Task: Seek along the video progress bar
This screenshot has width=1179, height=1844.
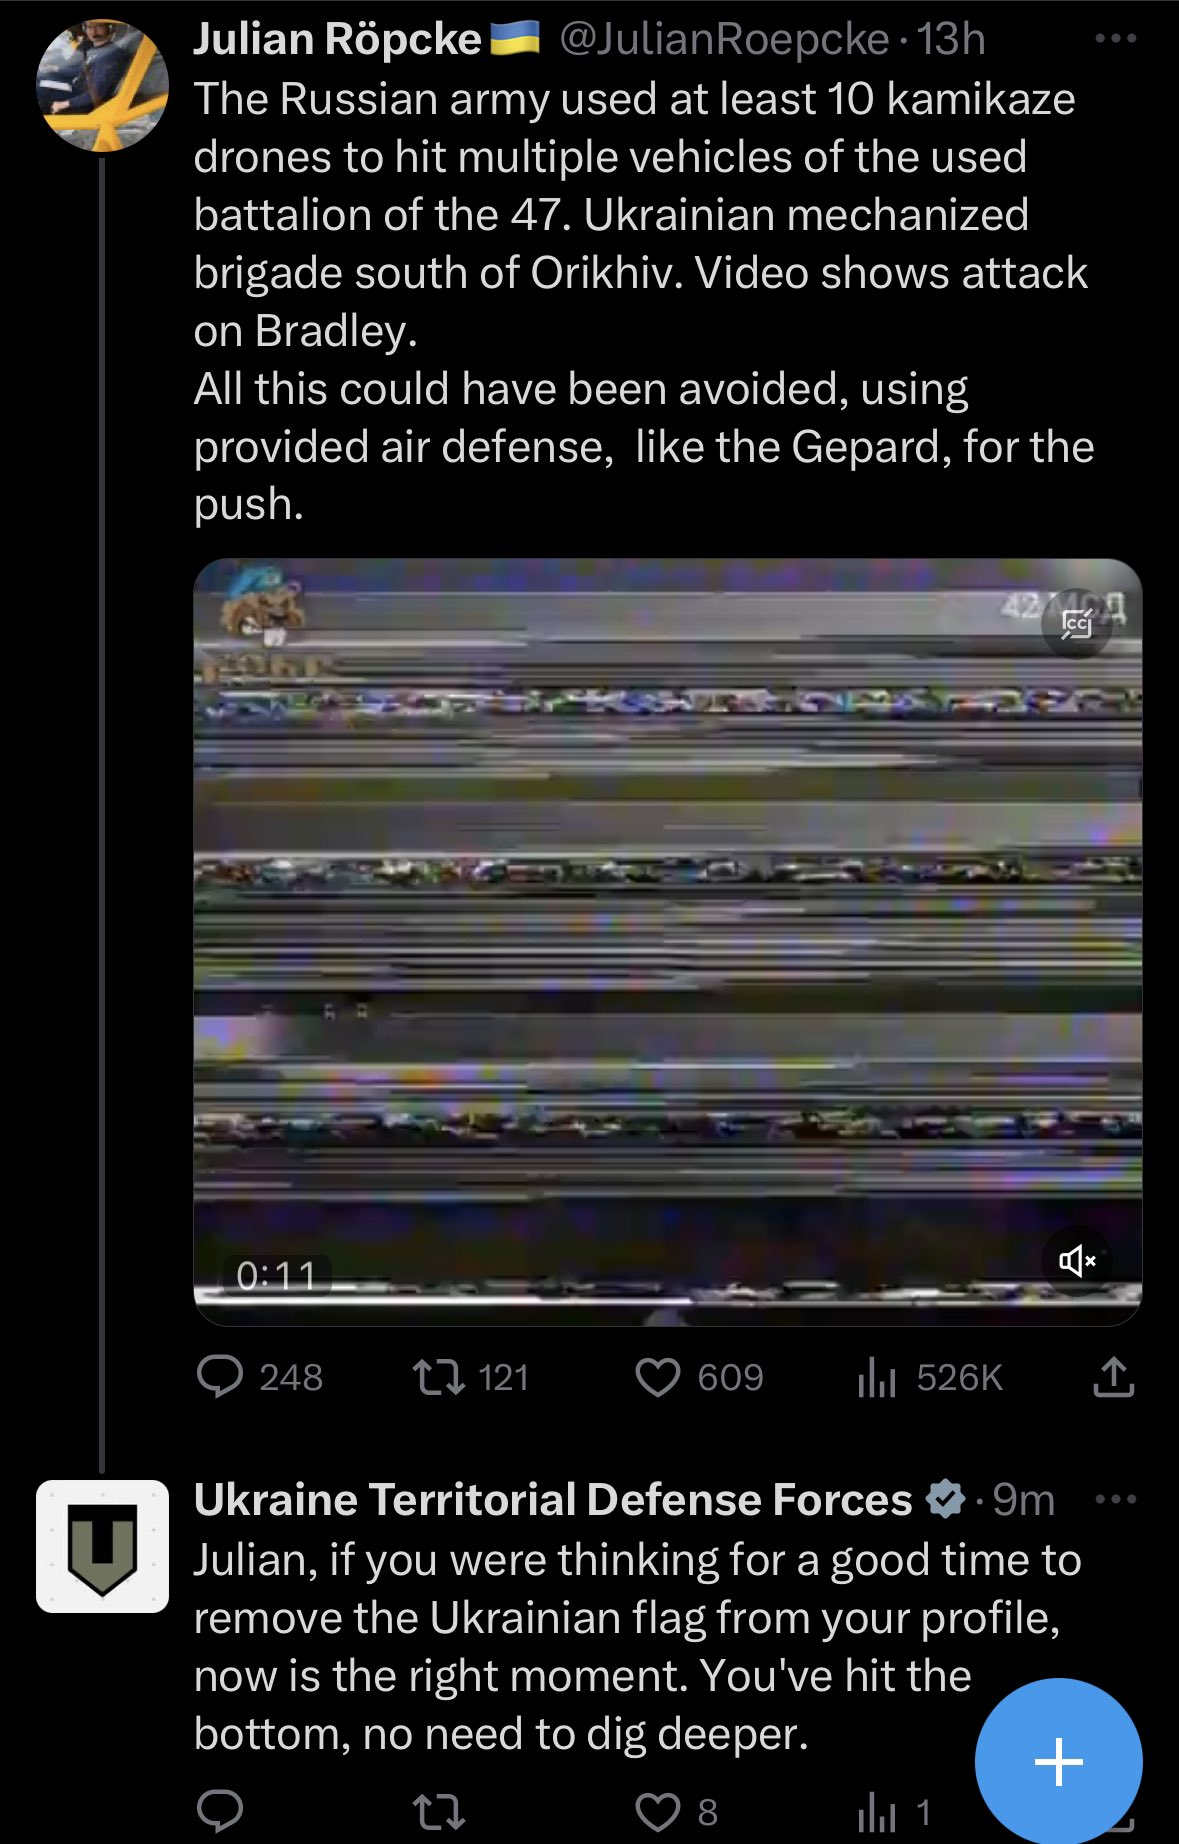Action: (x=667, y=1301)
